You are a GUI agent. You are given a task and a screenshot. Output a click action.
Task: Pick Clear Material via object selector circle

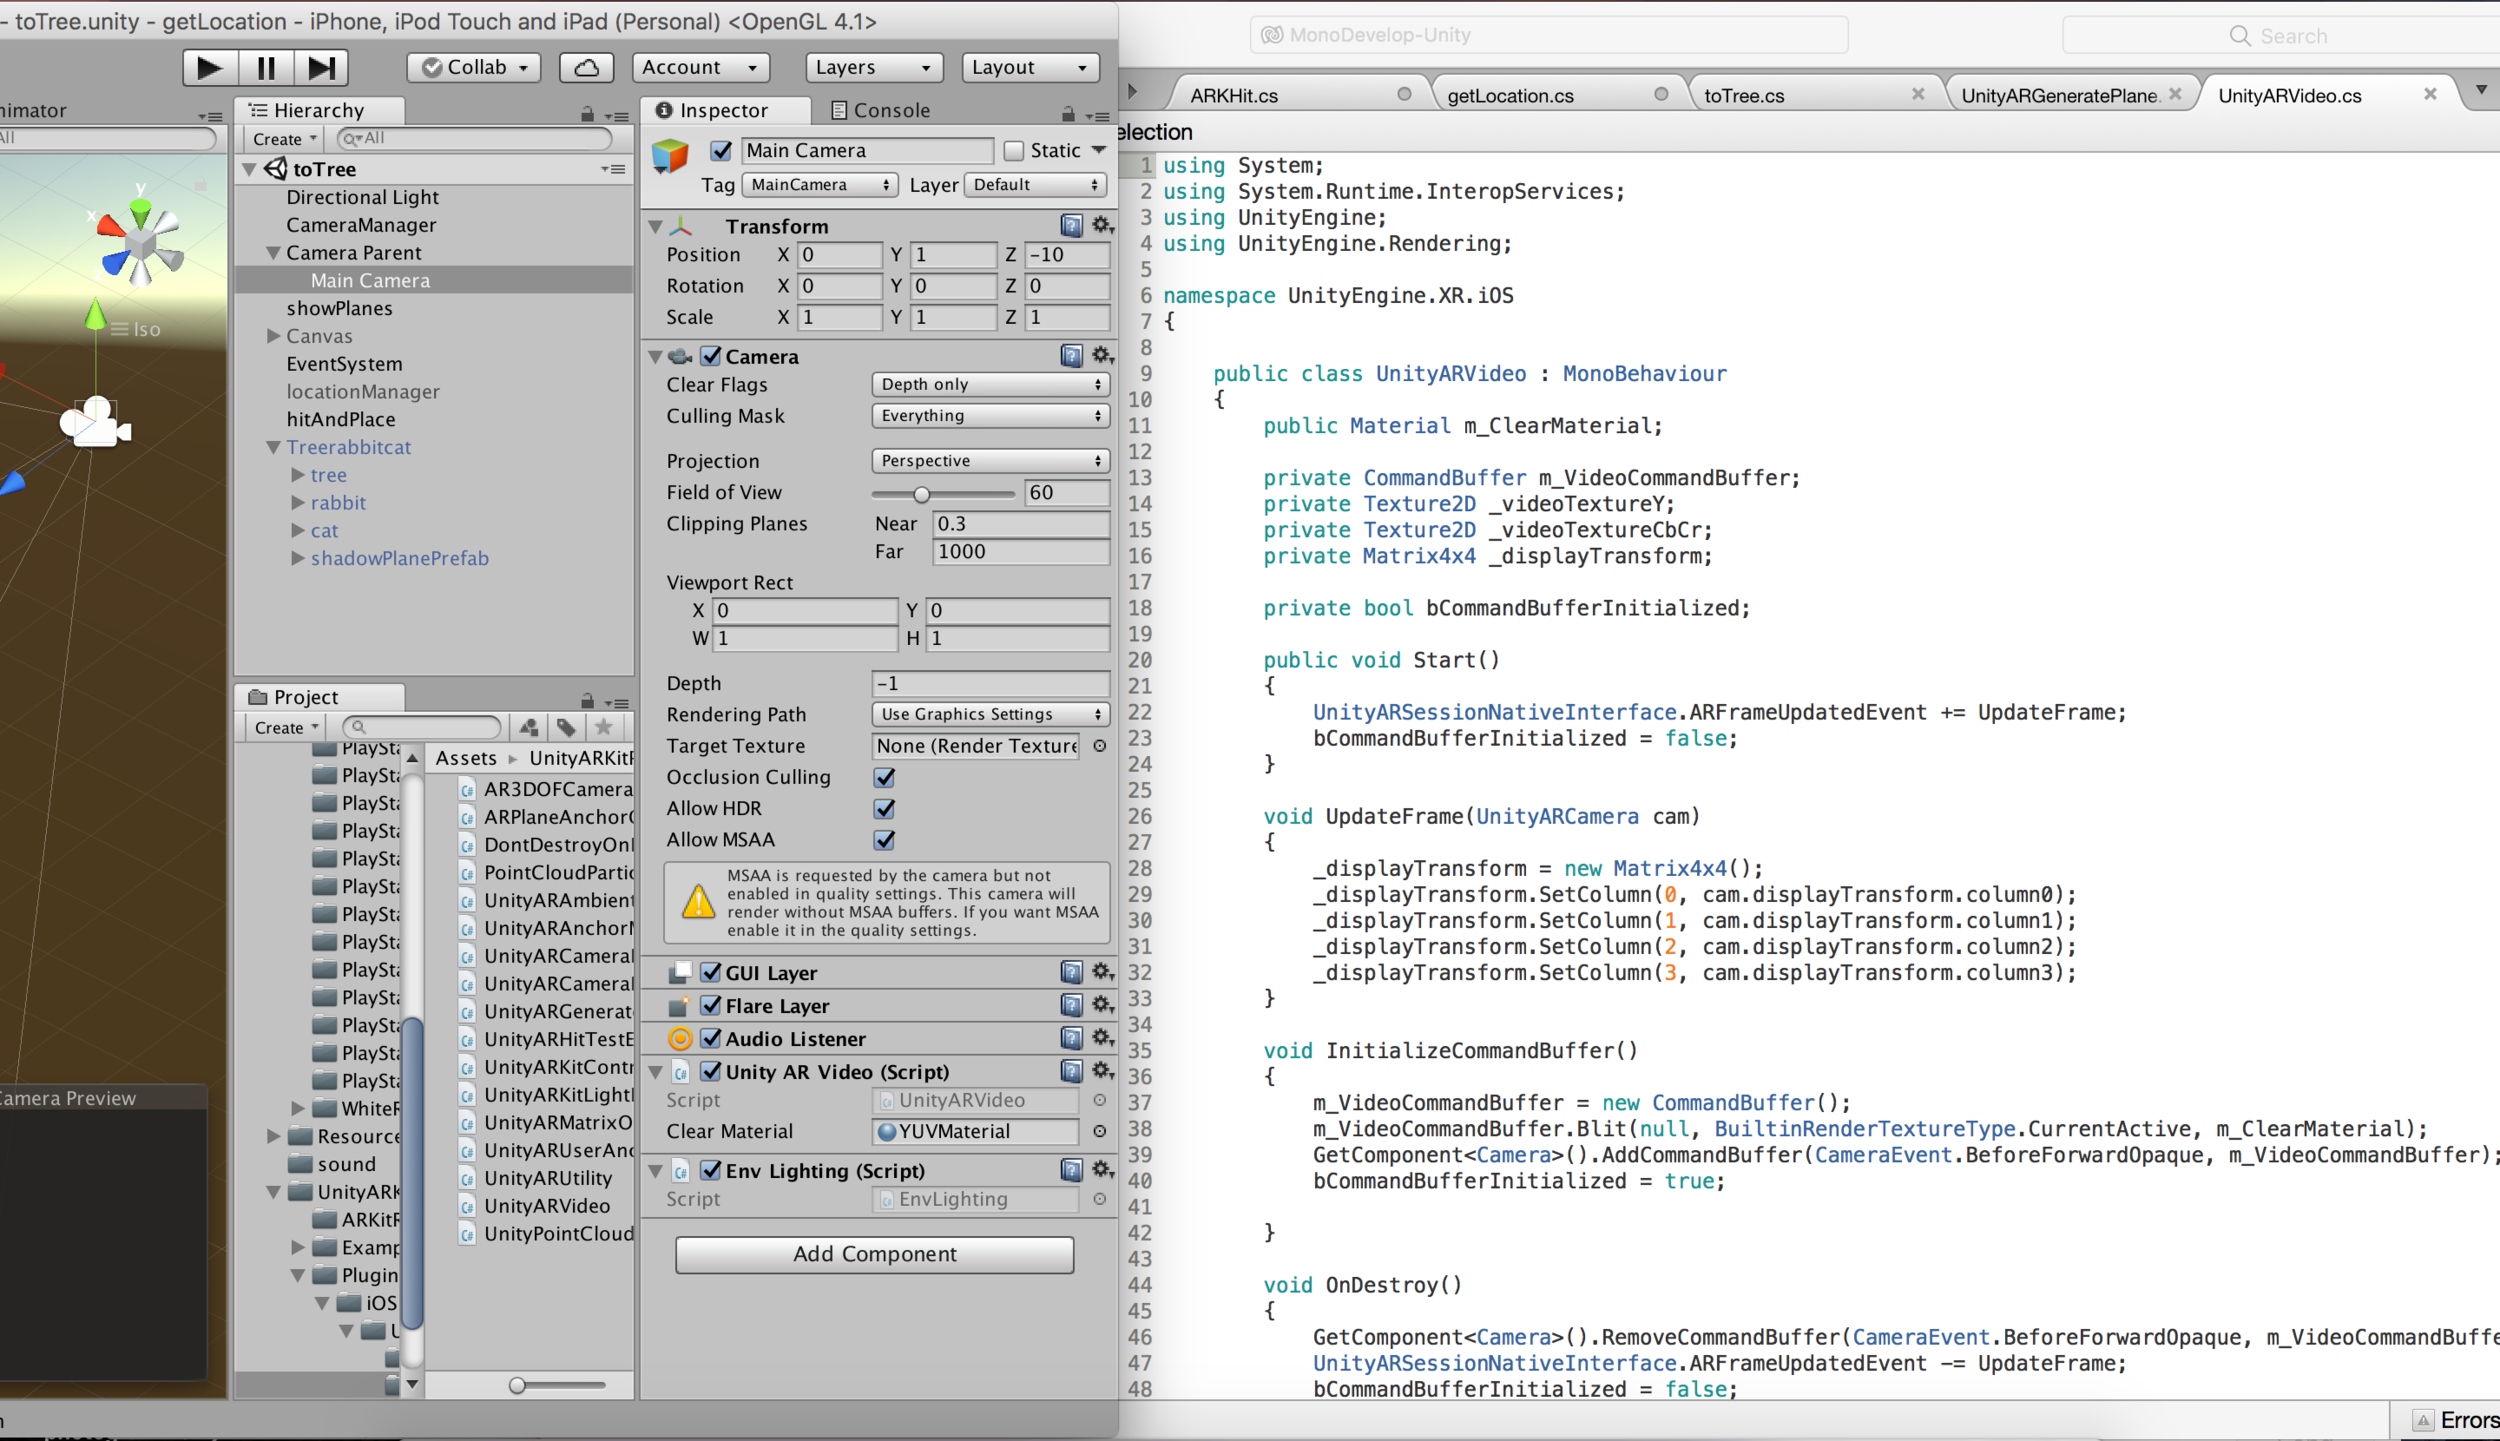pos(1099,1131)
